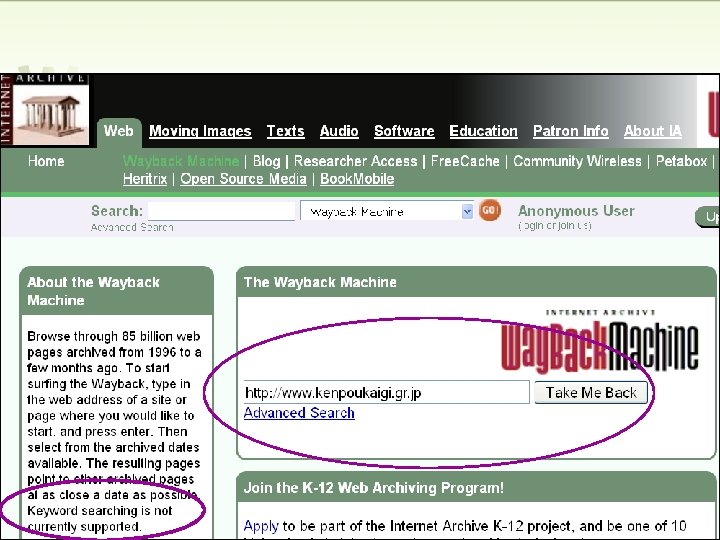Open the Blog link
The height and width of the screenshot is (540, 720).
click(x=266, y=161)
